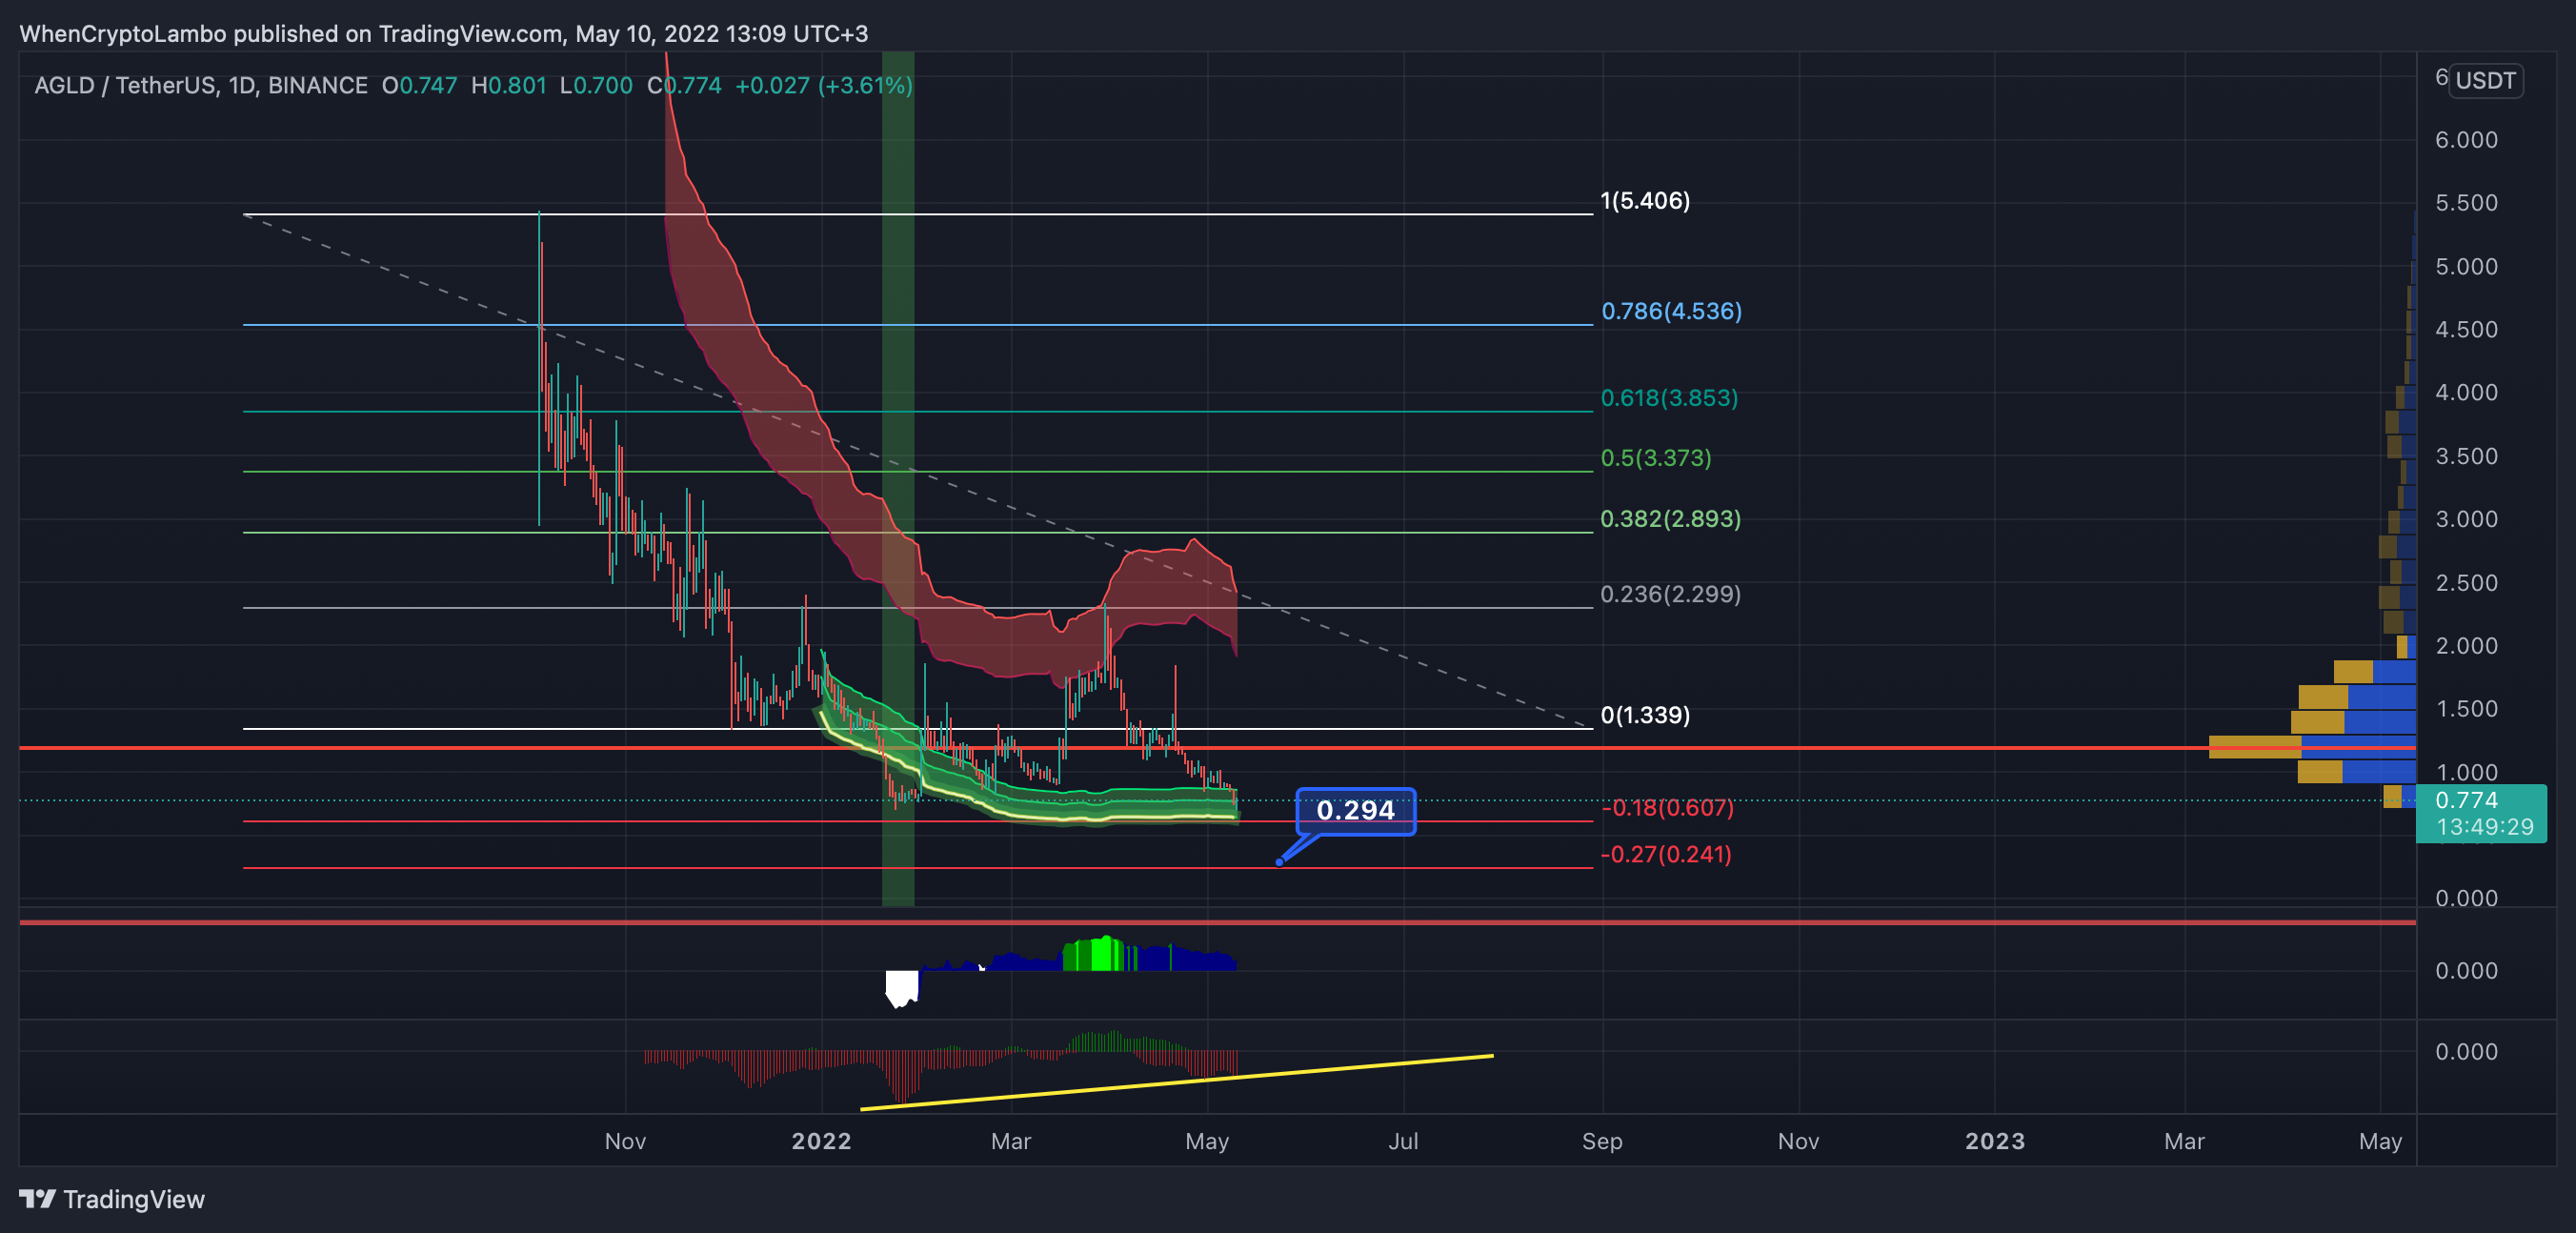This screenshot has height=1233, width=2576.
Task: Select the -0.27(0.241) Fibonacci extension label
Action: (1666, 854)
